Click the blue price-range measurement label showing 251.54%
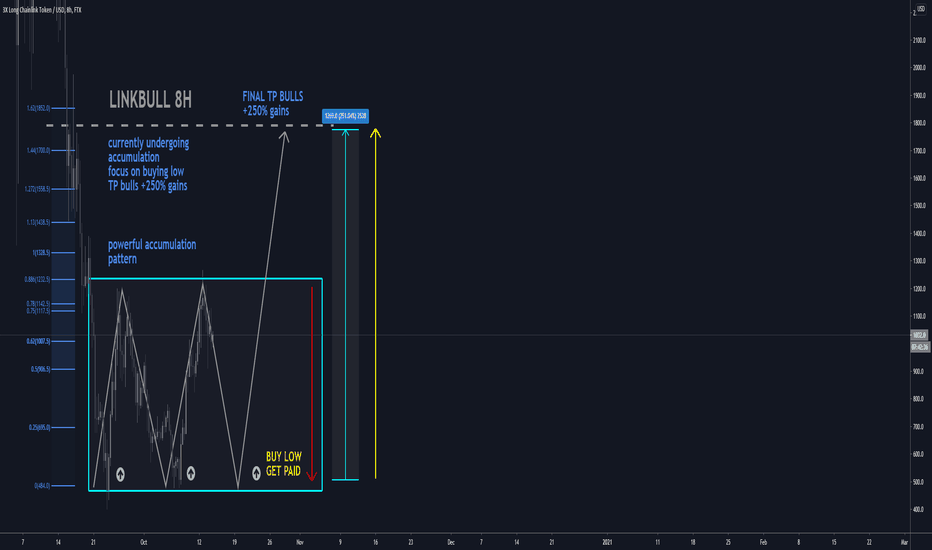This screenshot has height=550, width=932. pyautogui.click(x=345, y=116)
